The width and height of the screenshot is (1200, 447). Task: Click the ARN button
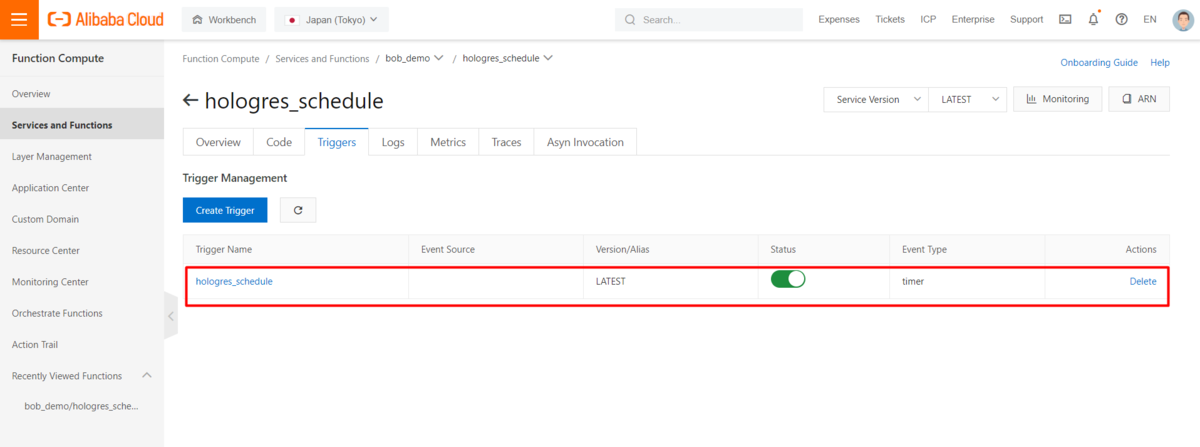pos(1139,99)
